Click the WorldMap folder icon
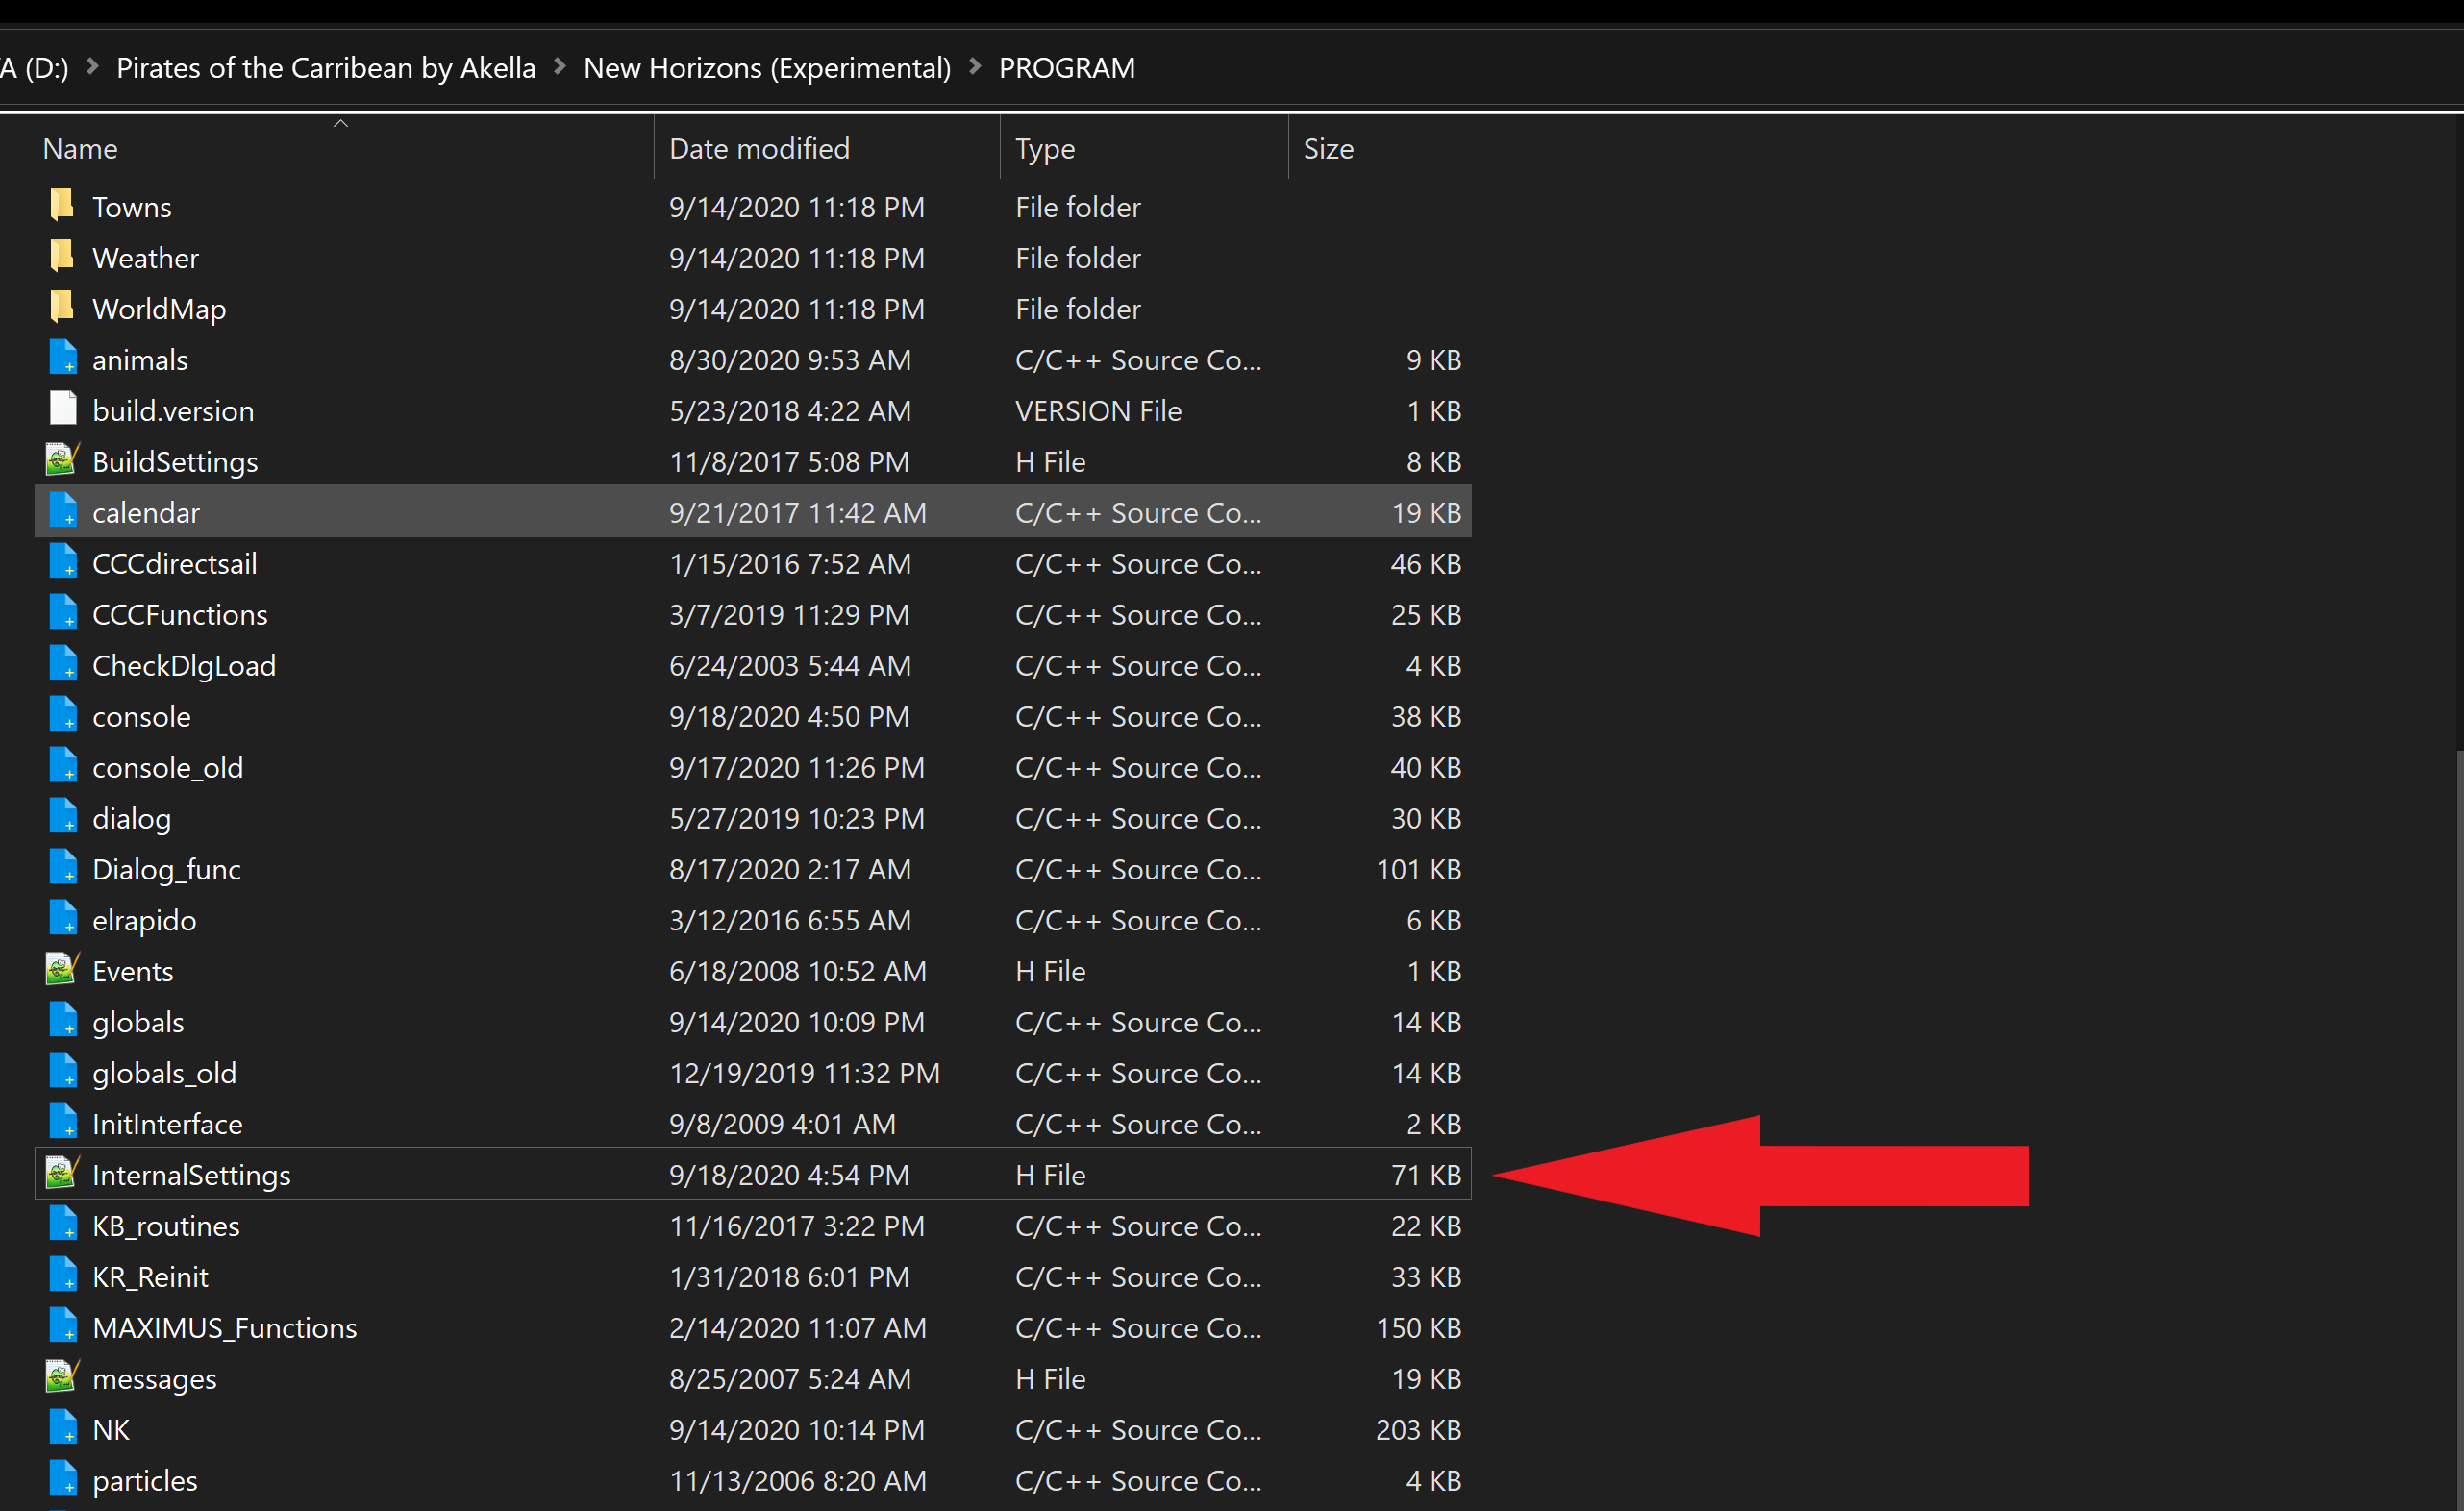 coord(62,308)
